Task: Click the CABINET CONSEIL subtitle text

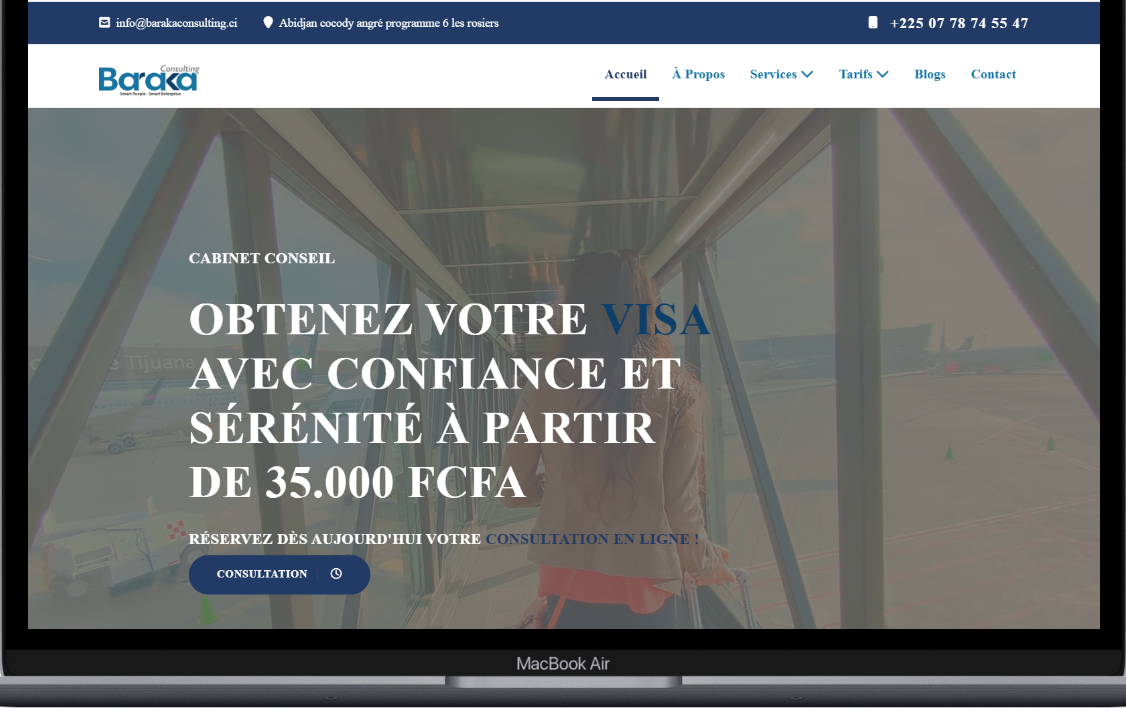Action: (261, 258)
